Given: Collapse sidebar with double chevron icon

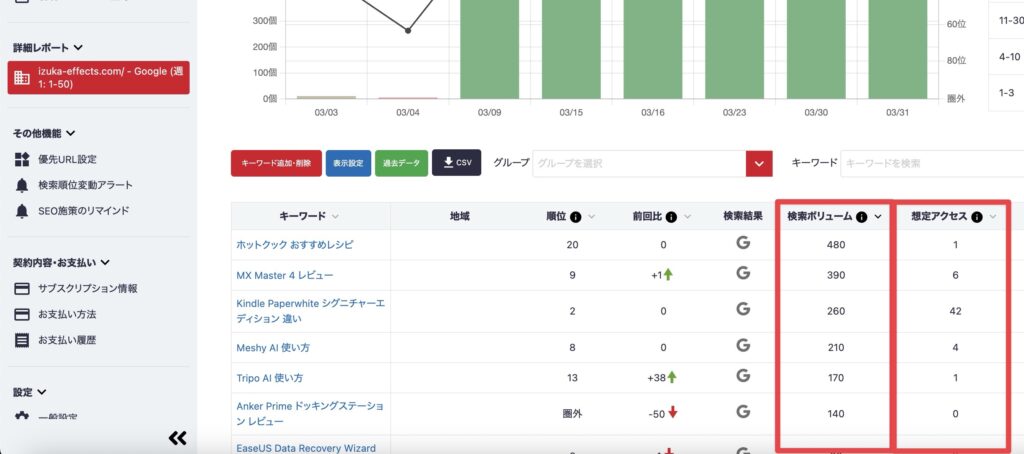Looking at the screenshot, I should (177, 437).
